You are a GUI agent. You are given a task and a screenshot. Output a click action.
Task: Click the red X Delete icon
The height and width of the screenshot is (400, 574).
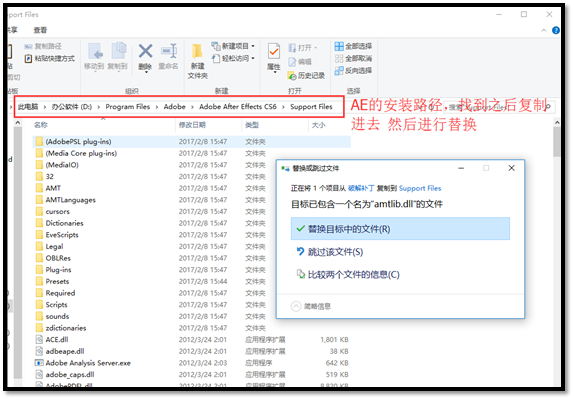pos(145,51)
